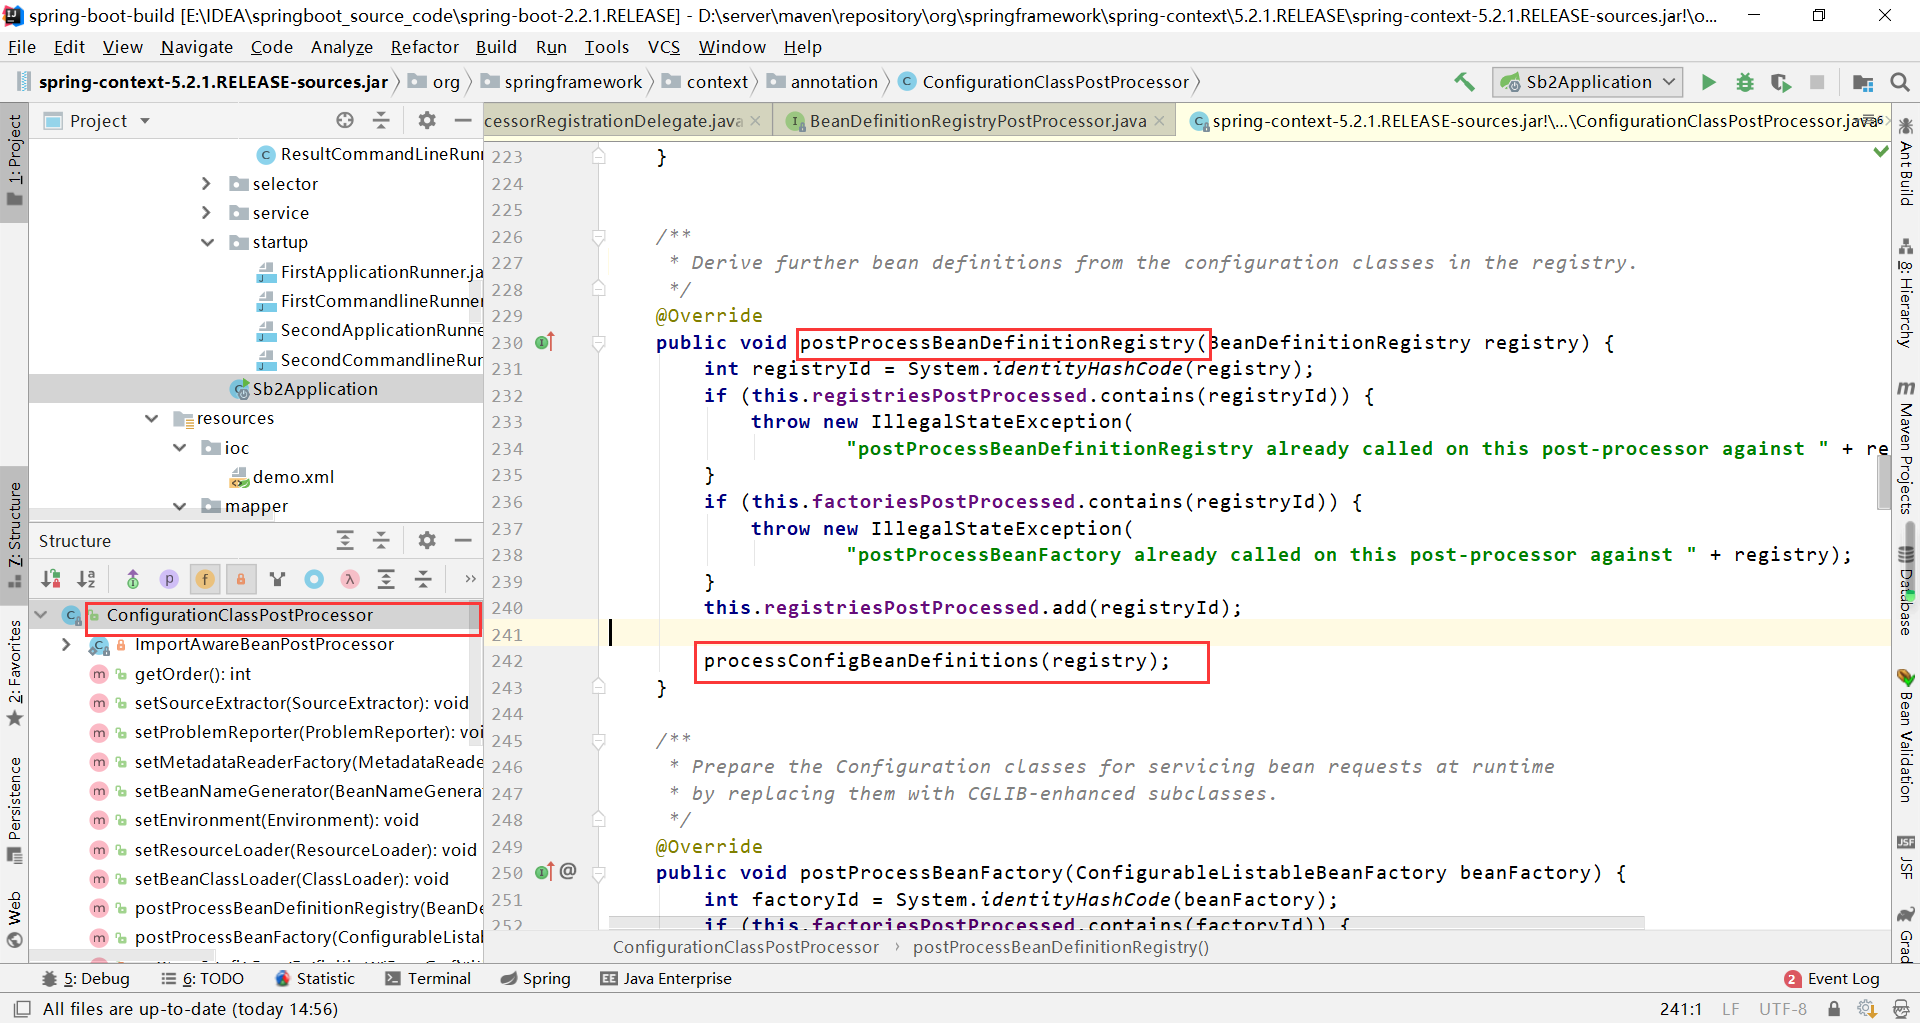Image resolution: width=1920 pixels, height=1023 pixels.
Task: Toggle show inherited members in Structure
Action: [x=133, y=578]
